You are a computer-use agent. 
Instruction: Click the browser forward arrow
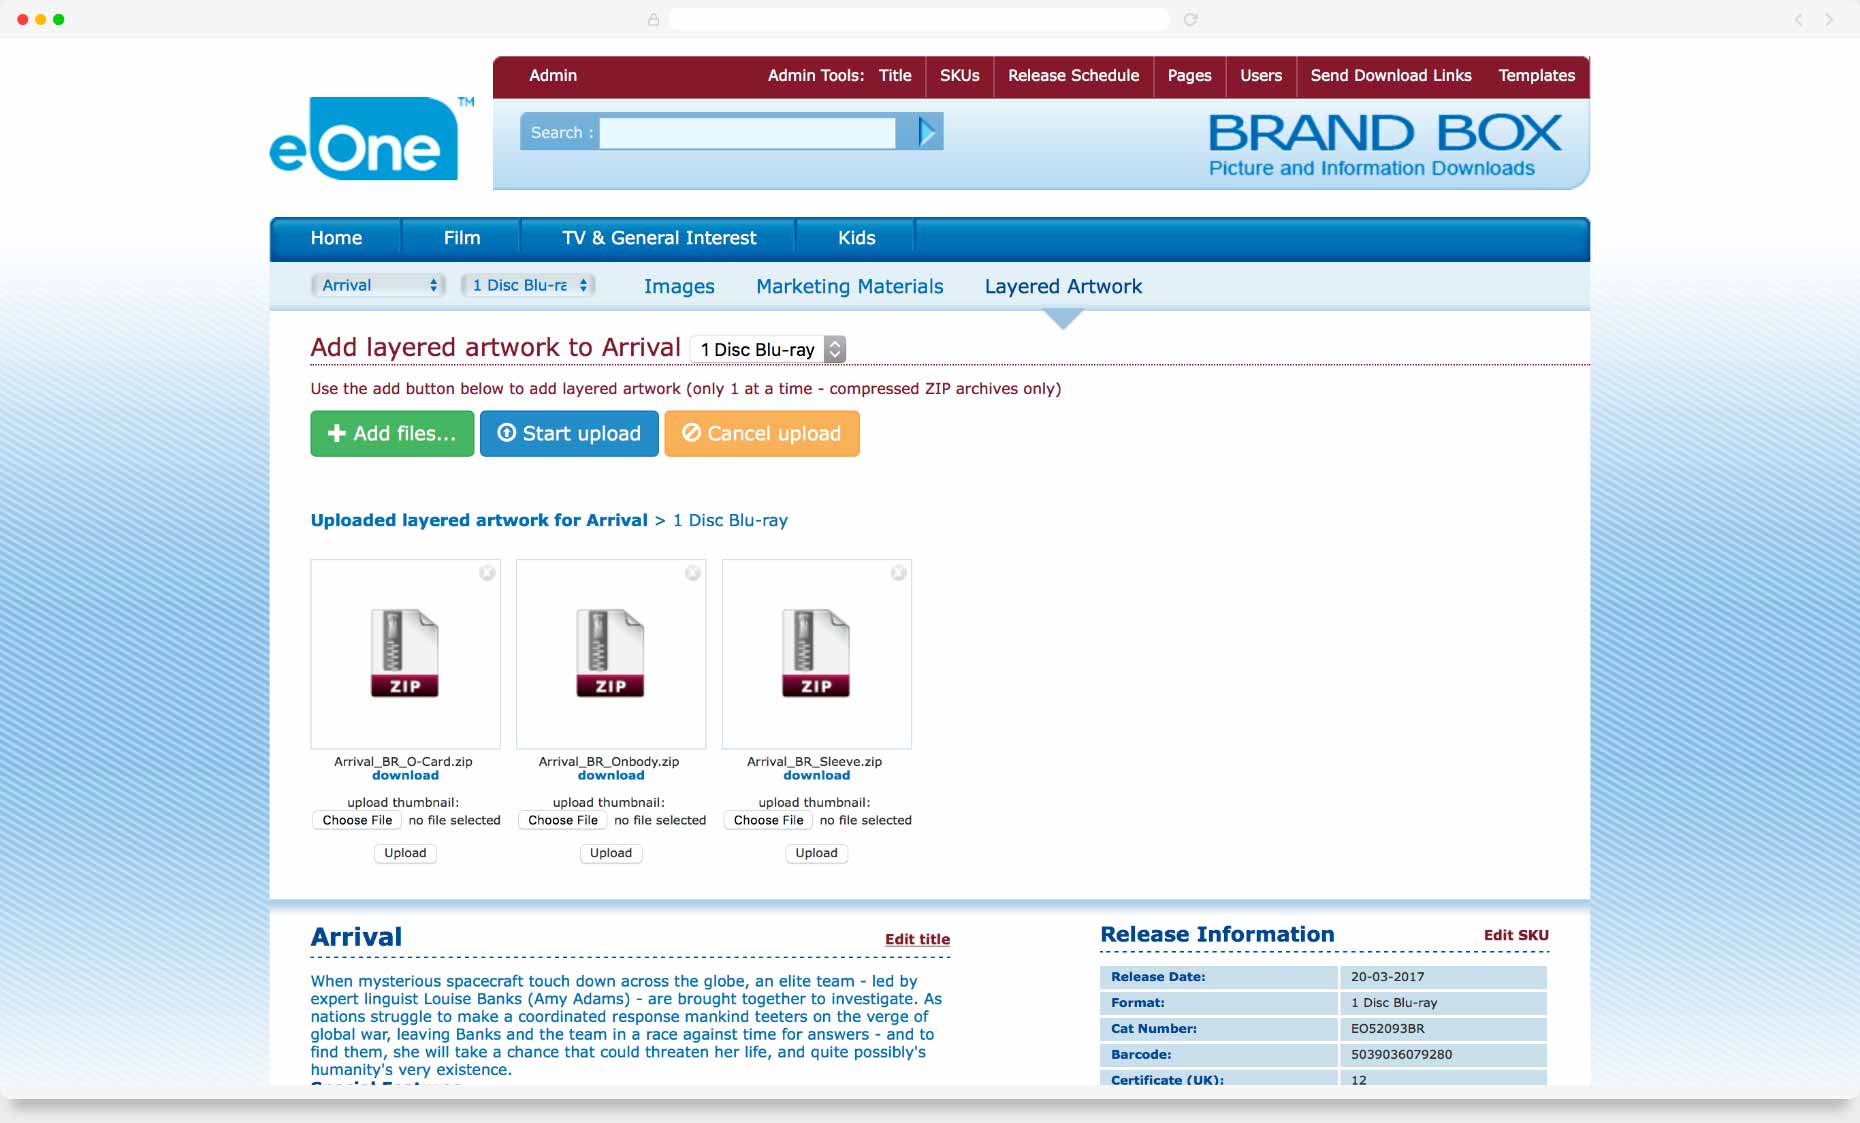point(1829,19)
